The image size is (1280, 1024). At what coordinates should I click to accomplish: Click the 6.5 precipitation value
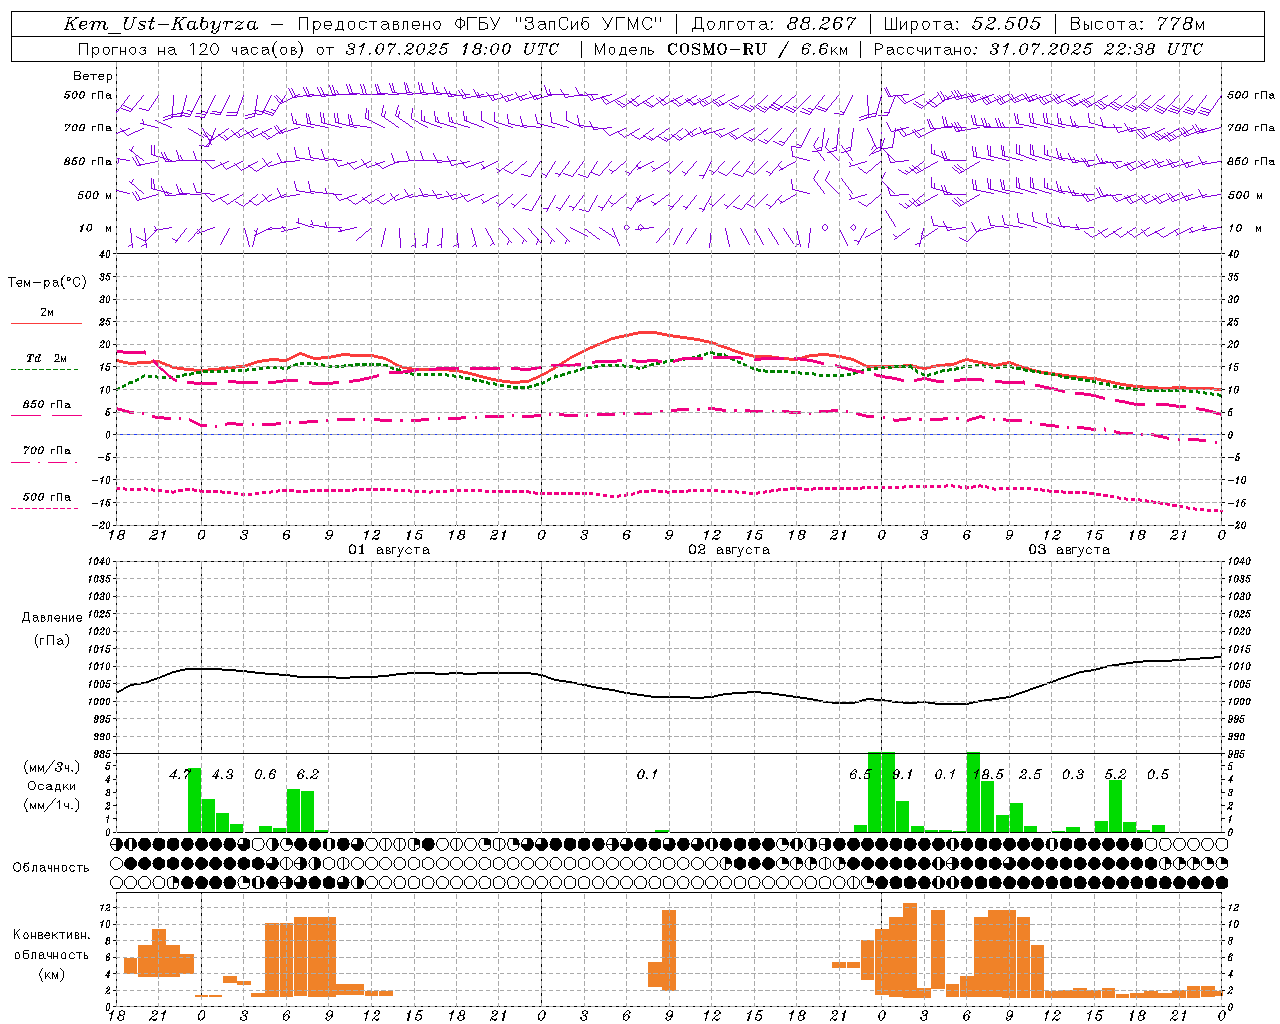(860, 774)
